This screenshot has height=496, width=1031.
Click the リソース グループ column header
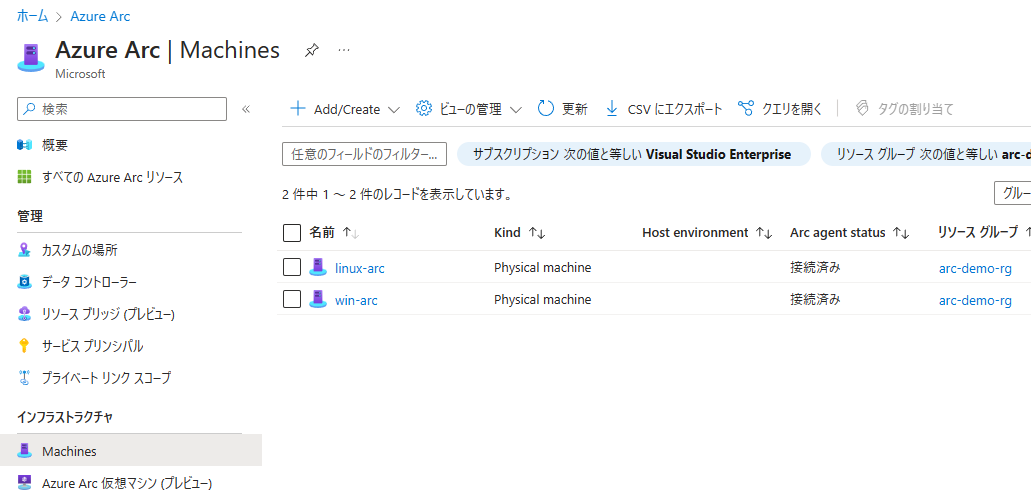coord(978,232)
